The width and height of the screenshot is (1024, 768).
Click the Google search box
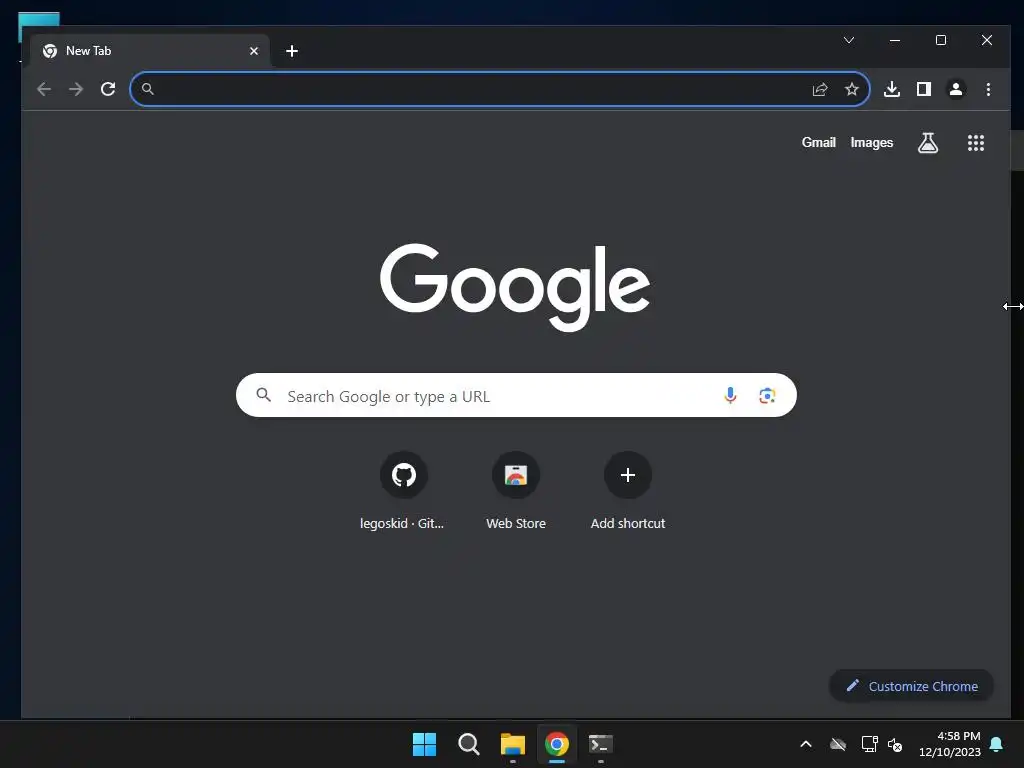point(516,395)
